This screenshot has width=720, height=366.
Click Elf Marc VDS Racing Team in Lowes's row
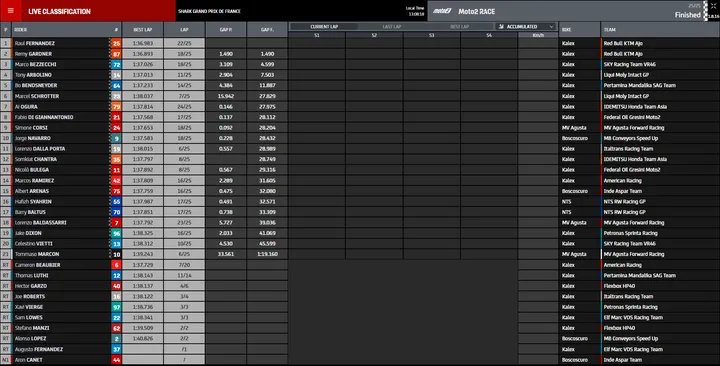(x=633, y=318)
